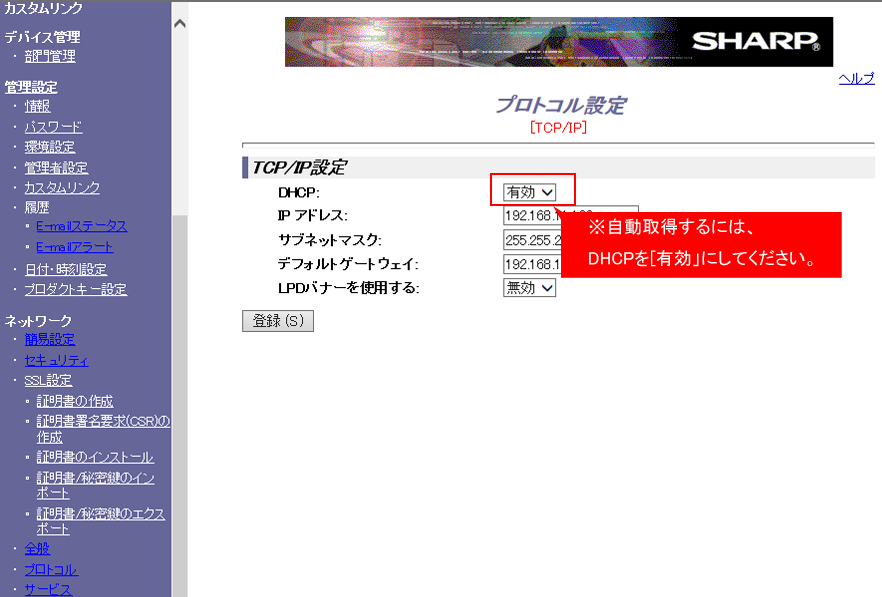Go to the セキュリティ settings
The height and width of the screenshot is (597, 882).
tap(56, 360)
